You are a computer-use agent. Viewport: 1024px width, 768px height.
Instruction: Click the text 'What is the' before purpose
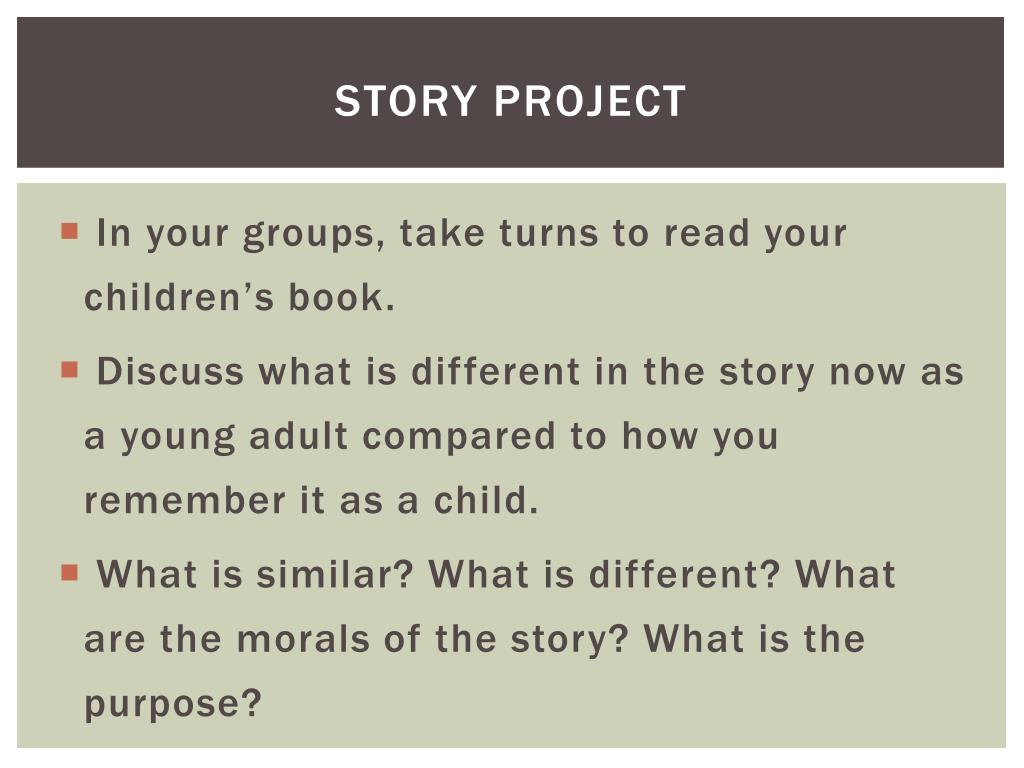[x=754, y=639]
